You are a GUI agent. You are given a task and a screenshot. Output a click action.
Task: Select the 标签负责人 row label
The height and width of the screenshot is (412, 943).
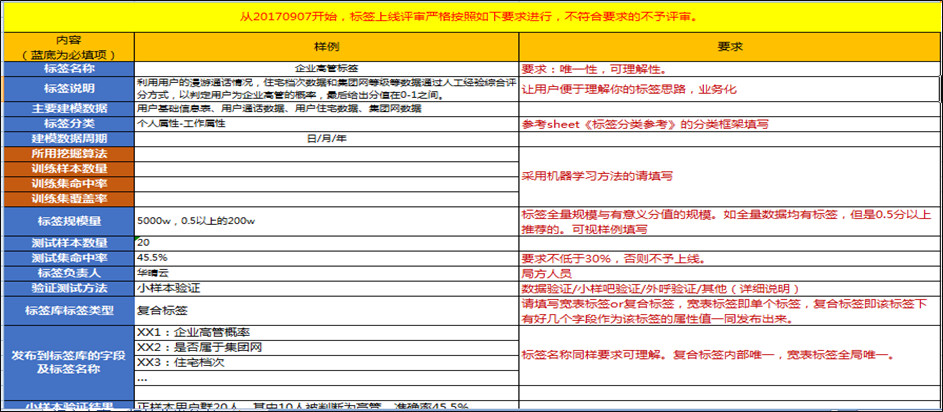69,274
